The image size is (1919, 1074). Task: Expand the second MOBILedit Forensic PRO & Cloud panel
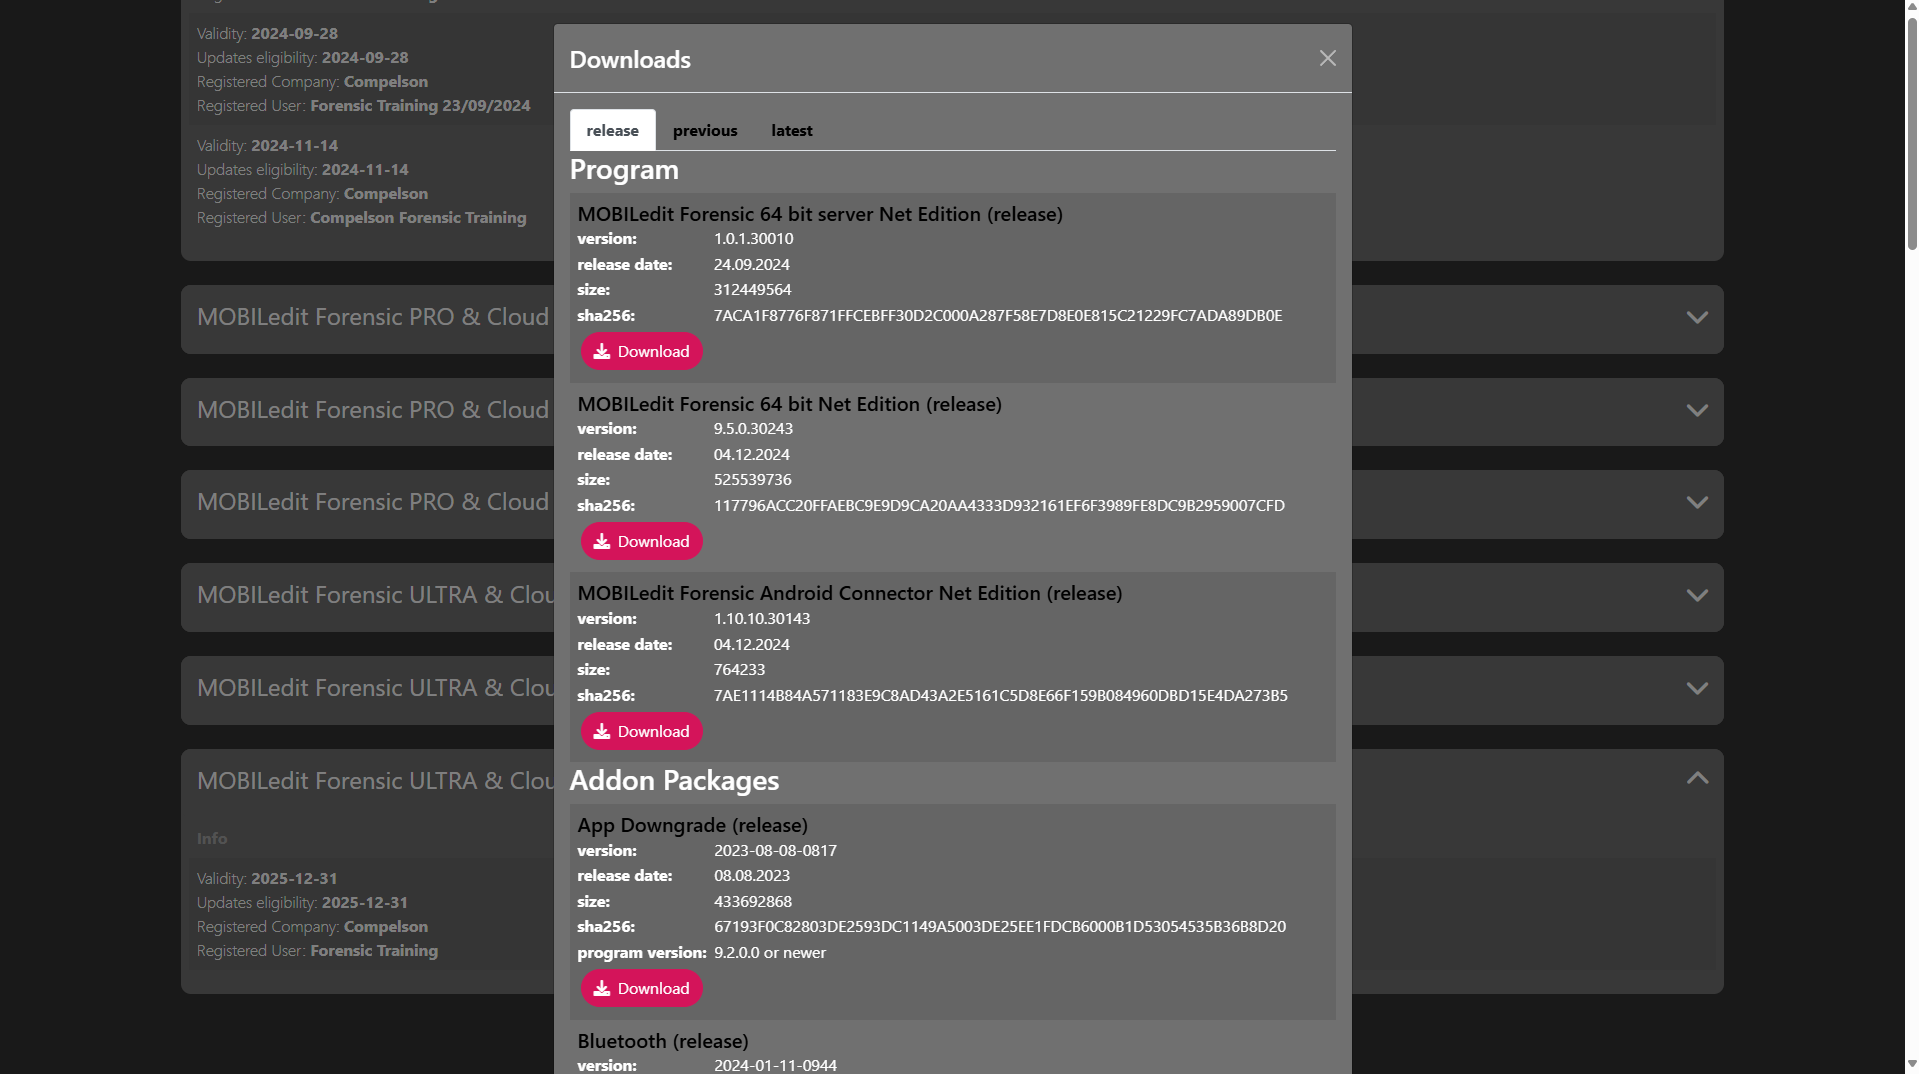click(1696, 411)
